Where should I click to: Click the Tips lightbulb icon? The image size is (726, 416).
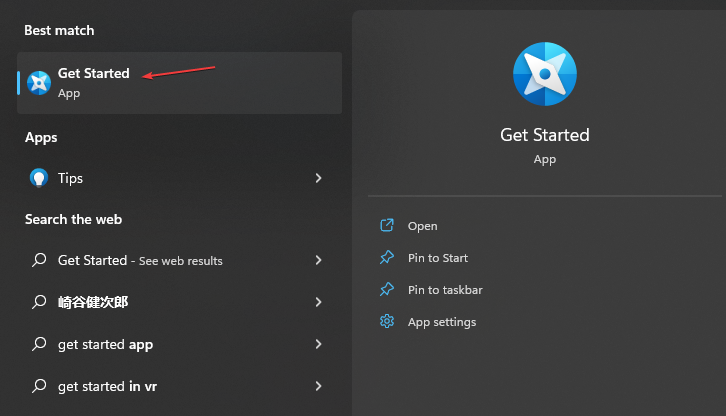tap(39, 178)
